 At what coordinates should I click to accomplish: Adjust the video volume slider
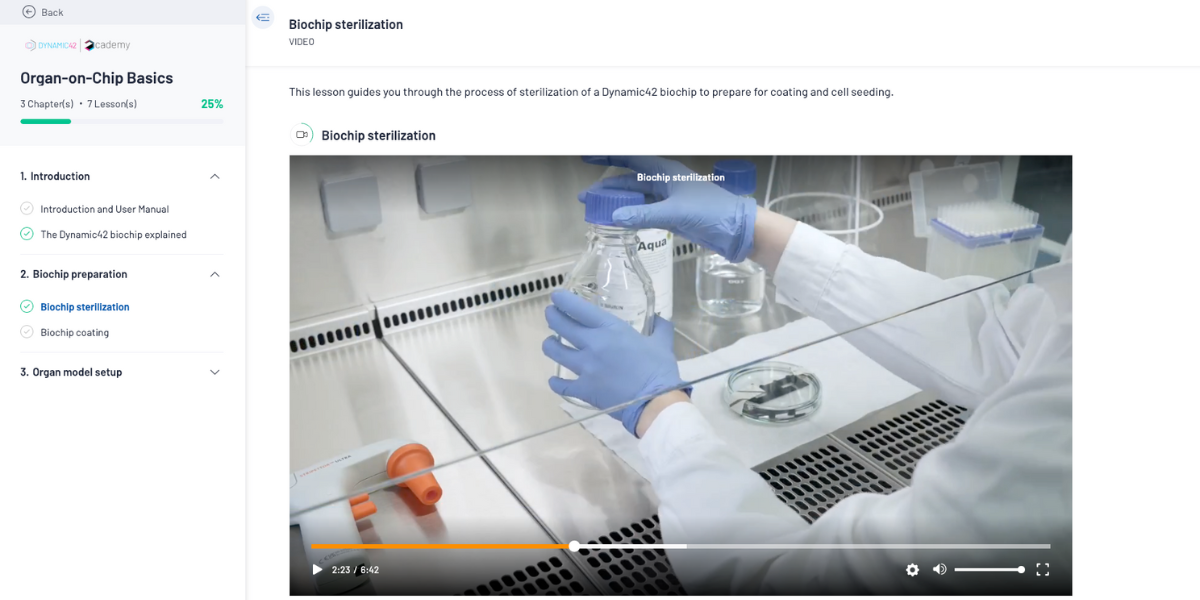pyautogui.click(x=988, y=569)
